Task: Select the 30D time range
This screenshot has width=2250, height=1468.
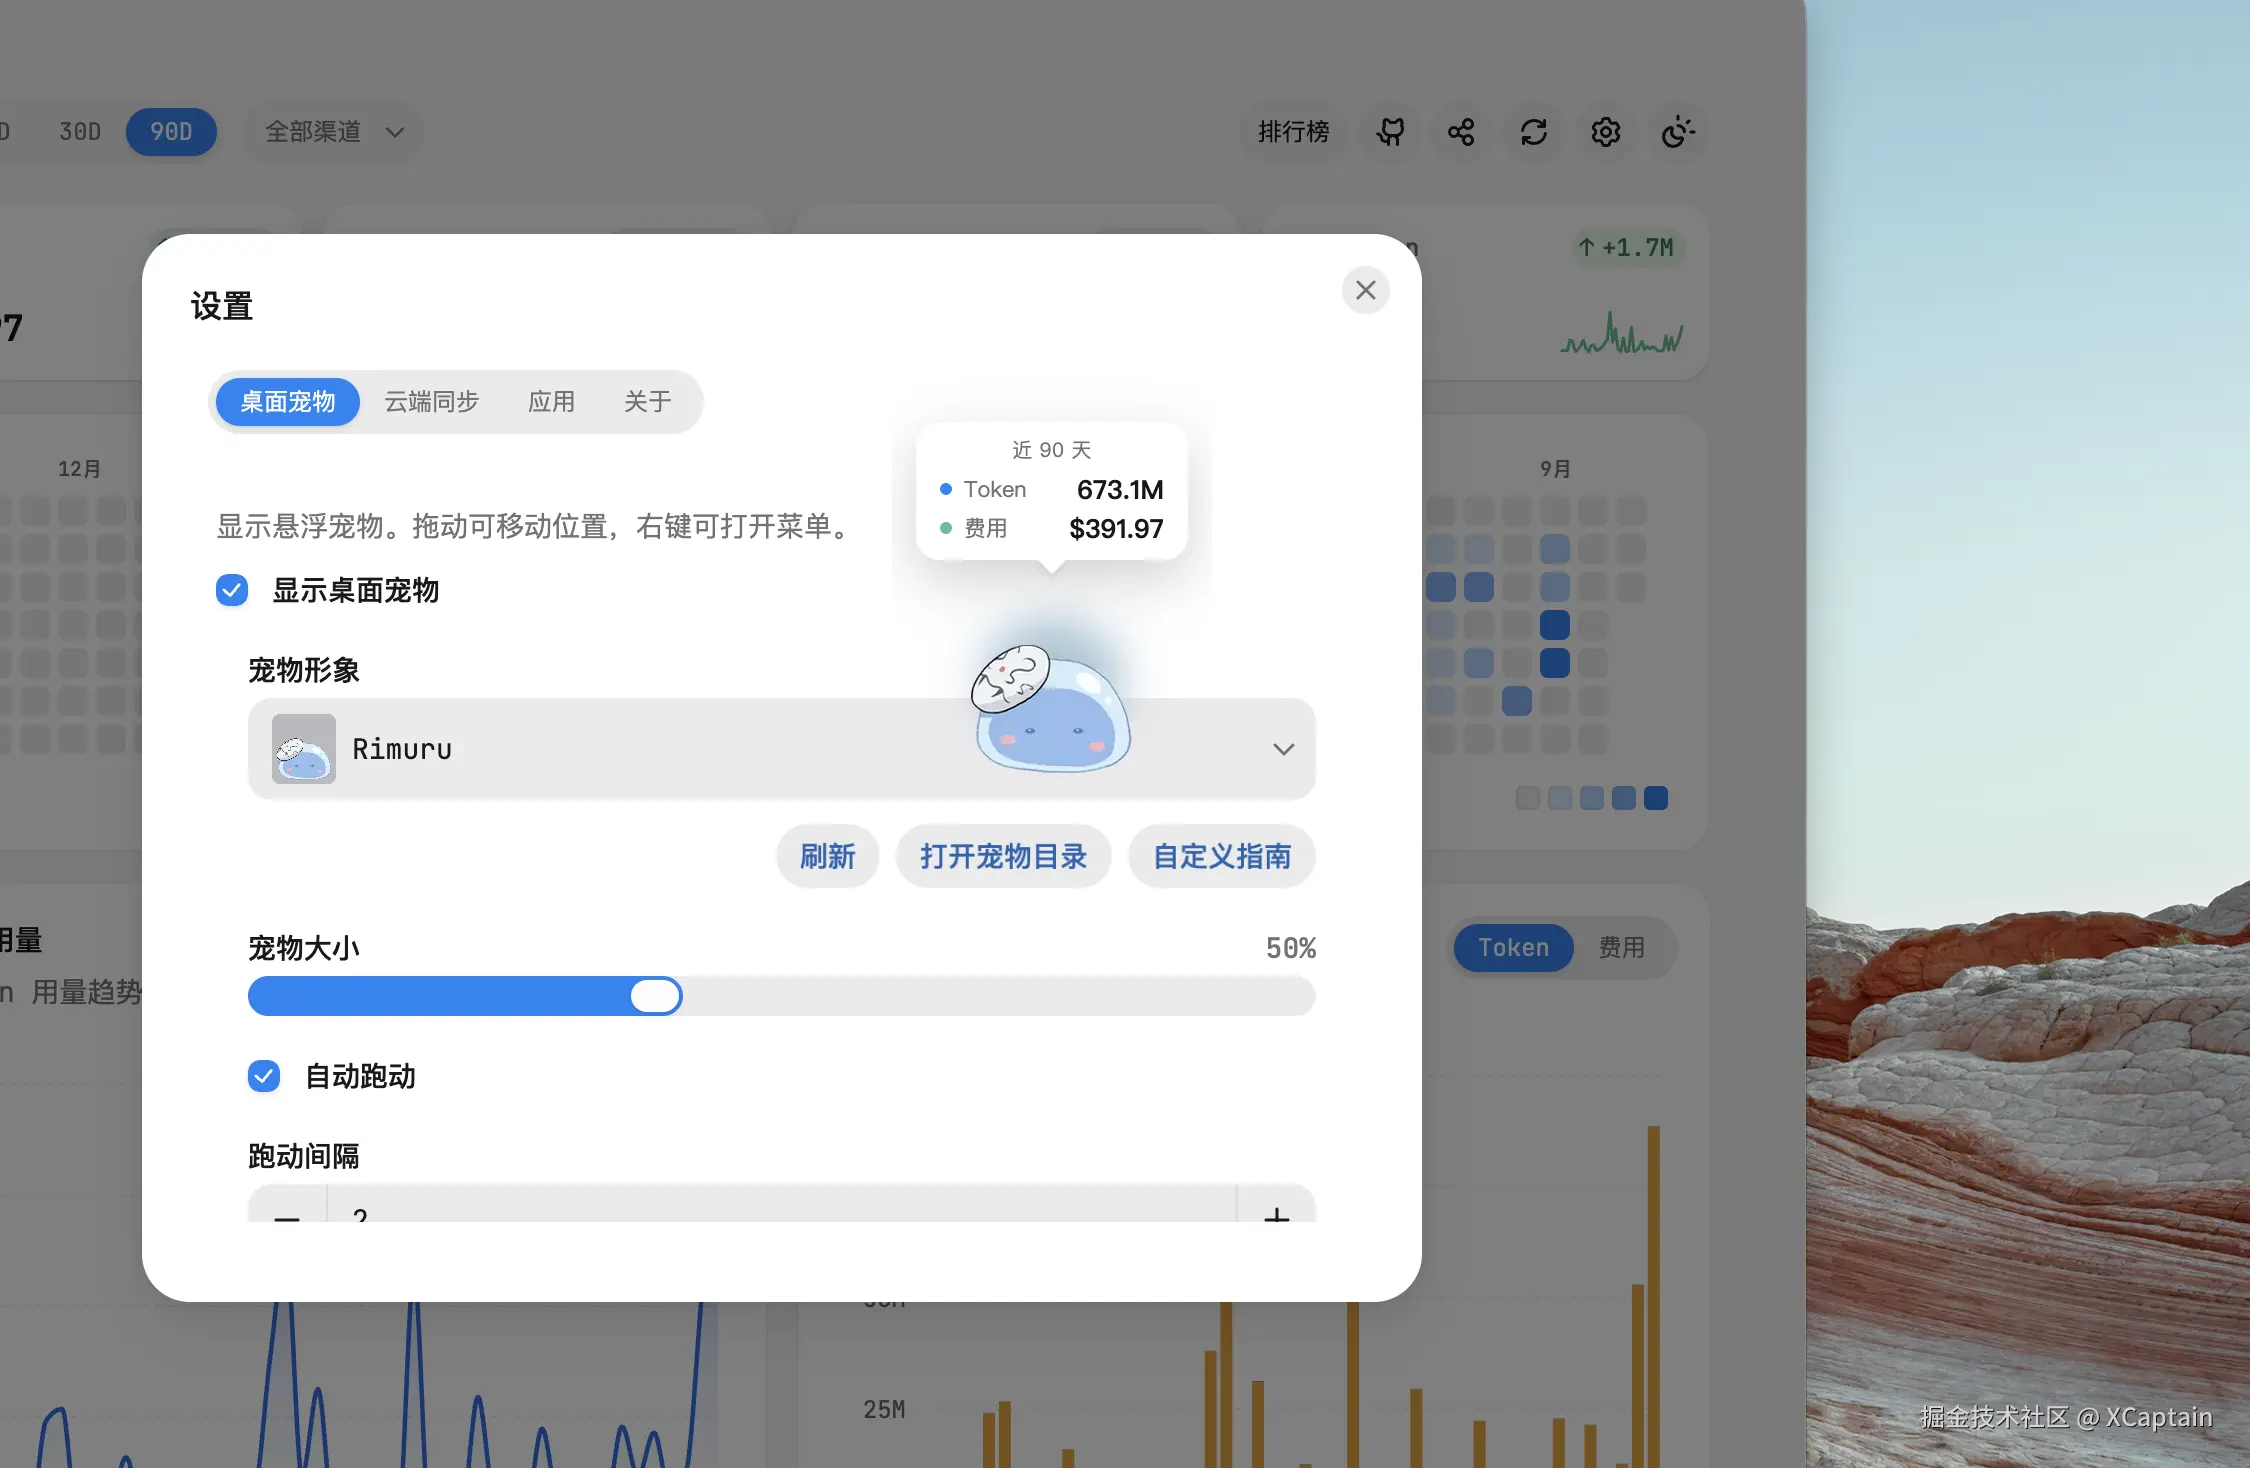Action: [80, 132]
